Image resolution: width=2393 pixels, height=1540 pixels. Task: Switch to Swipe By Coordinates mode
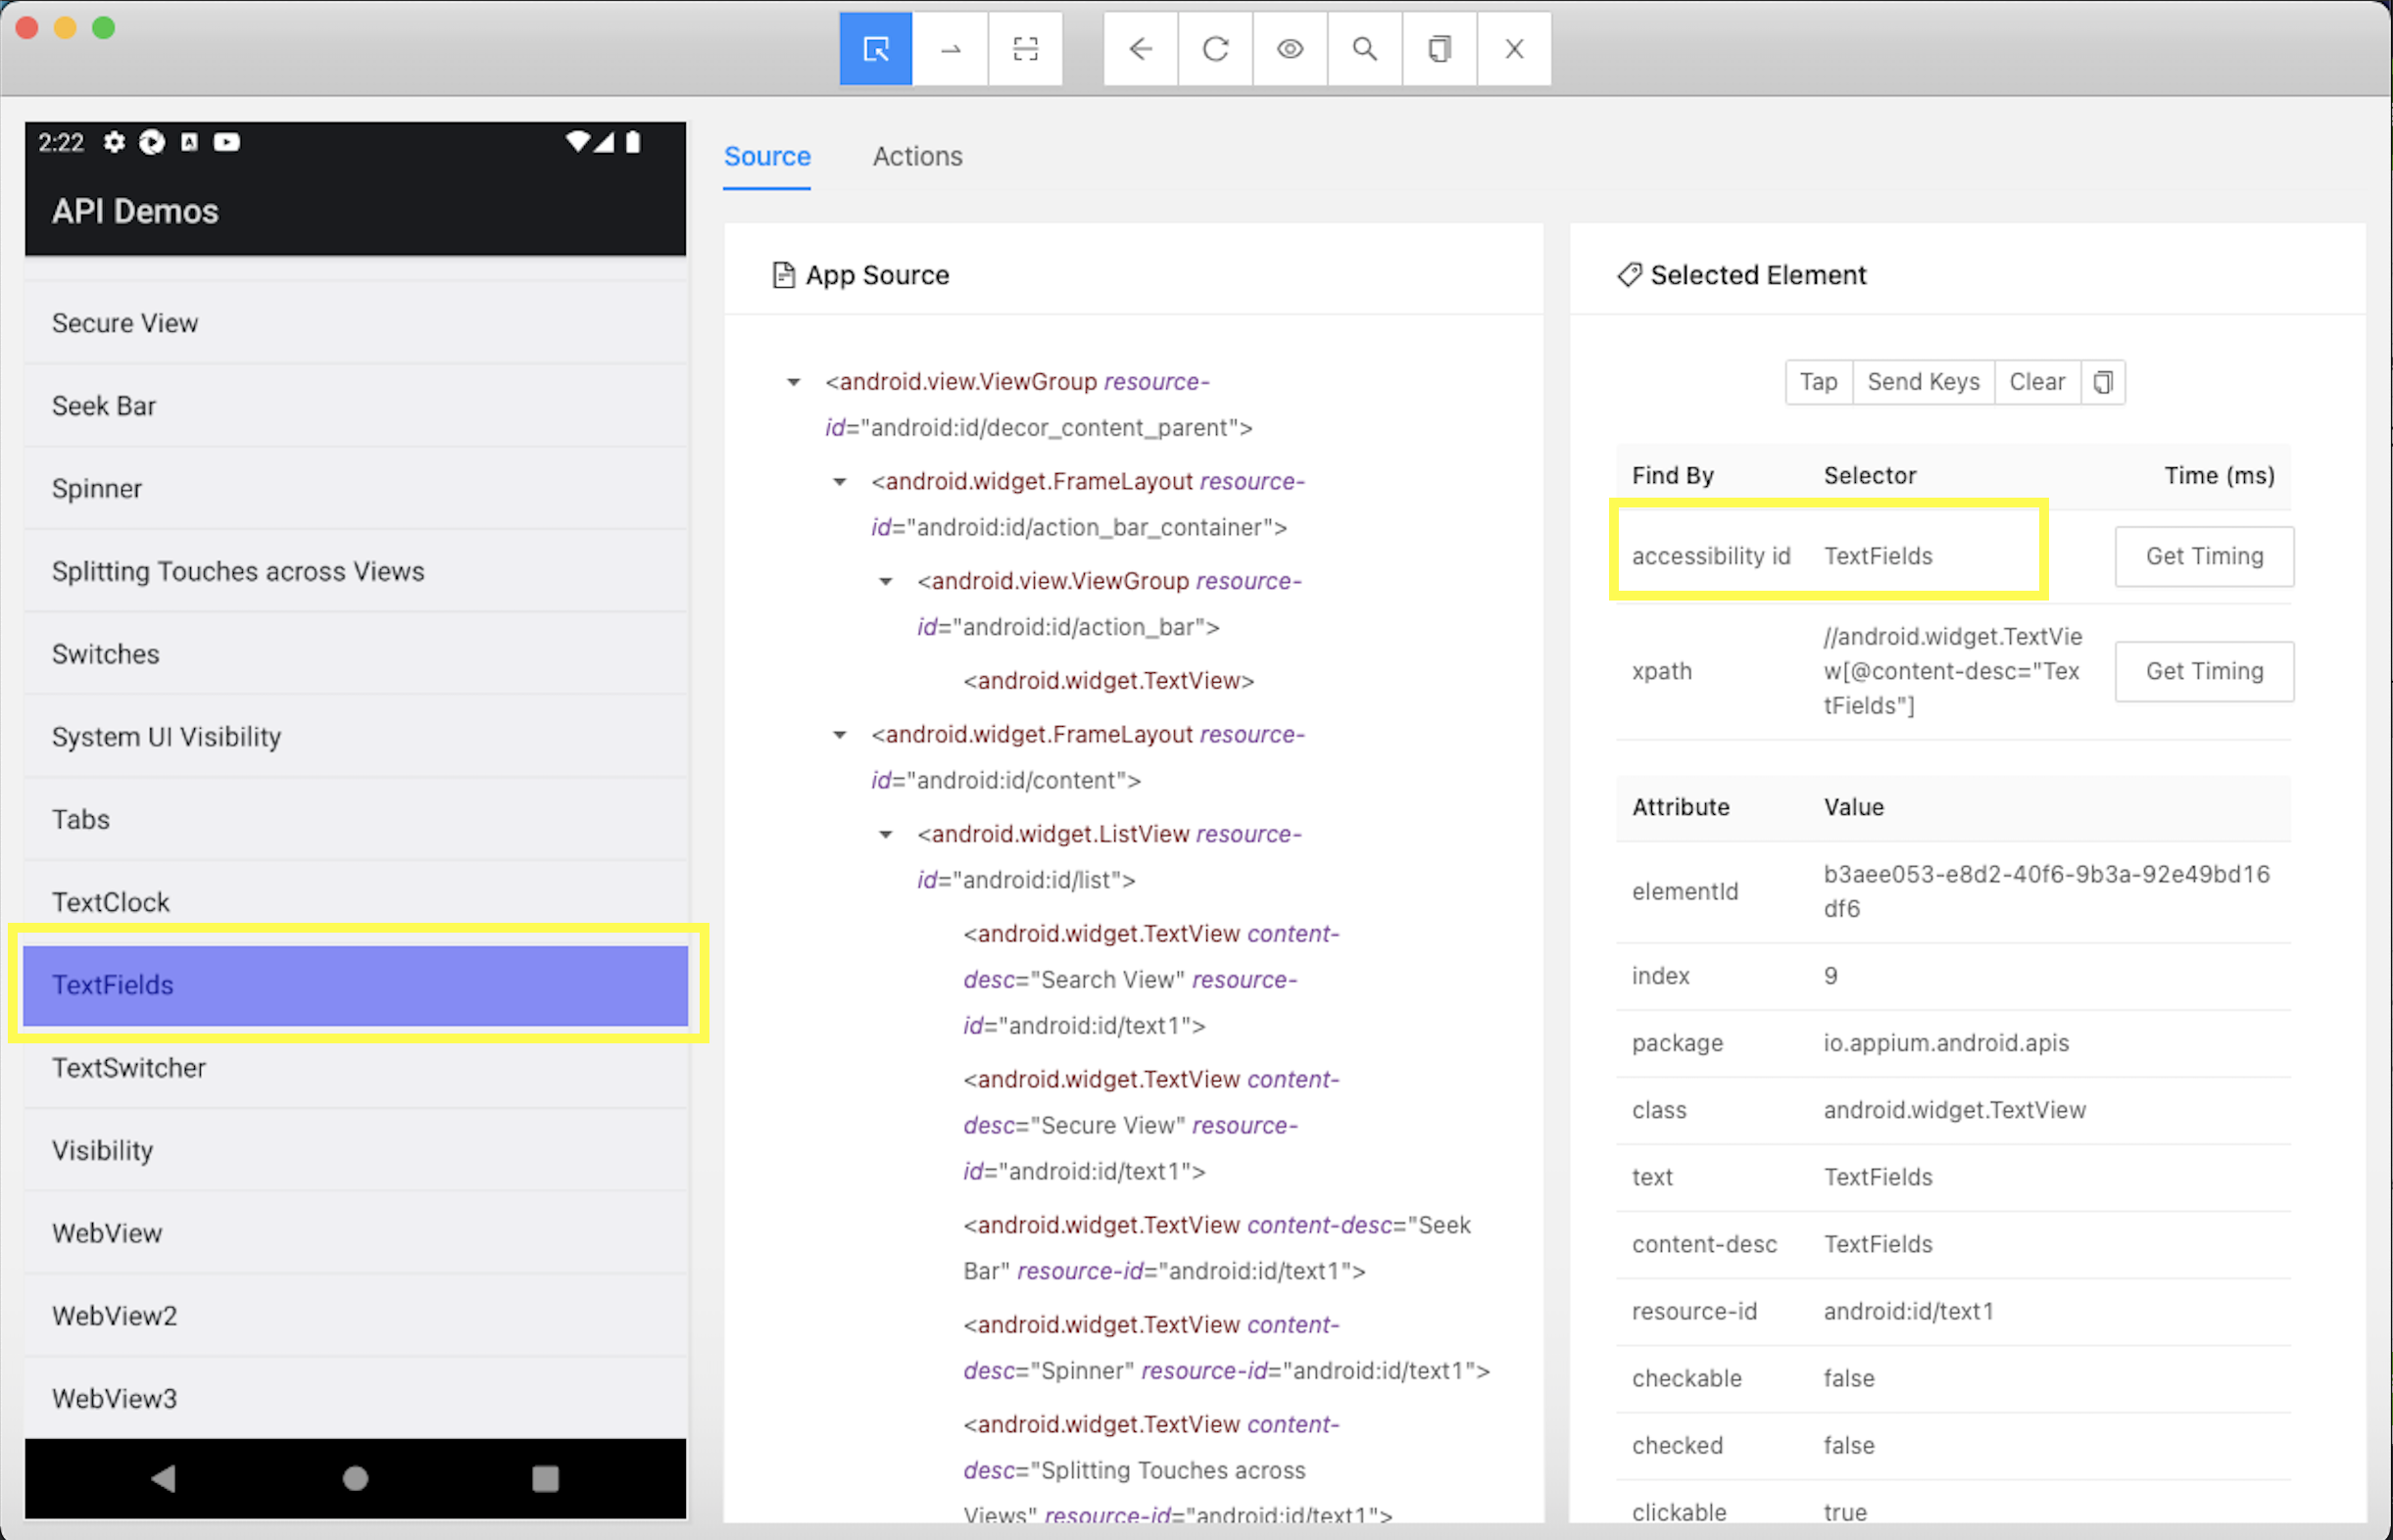coord(950,49)
